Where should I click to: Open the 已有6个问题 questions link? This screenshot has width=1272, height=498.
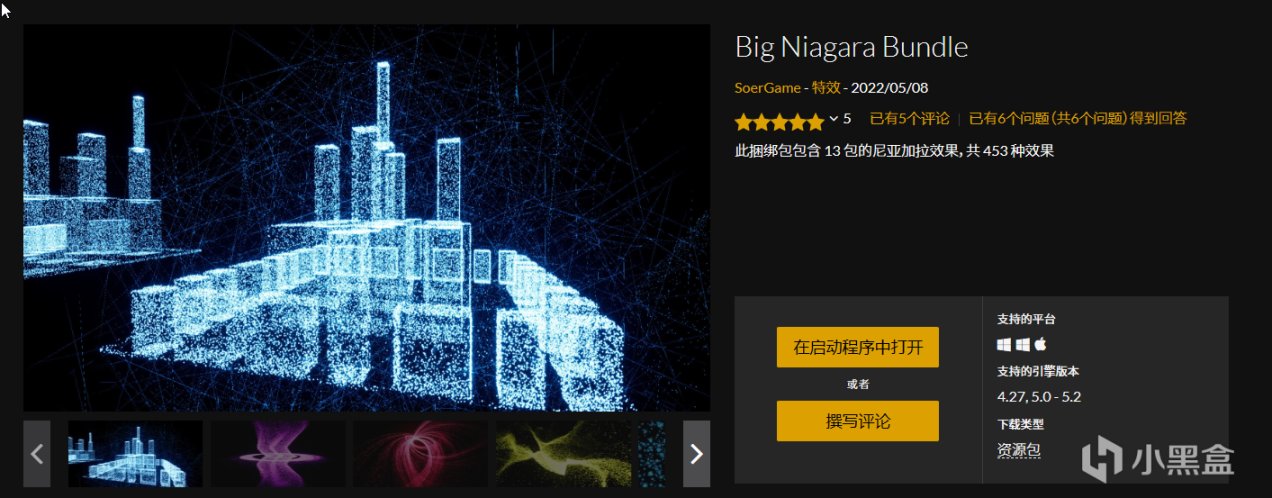(x=1078, y=118)
